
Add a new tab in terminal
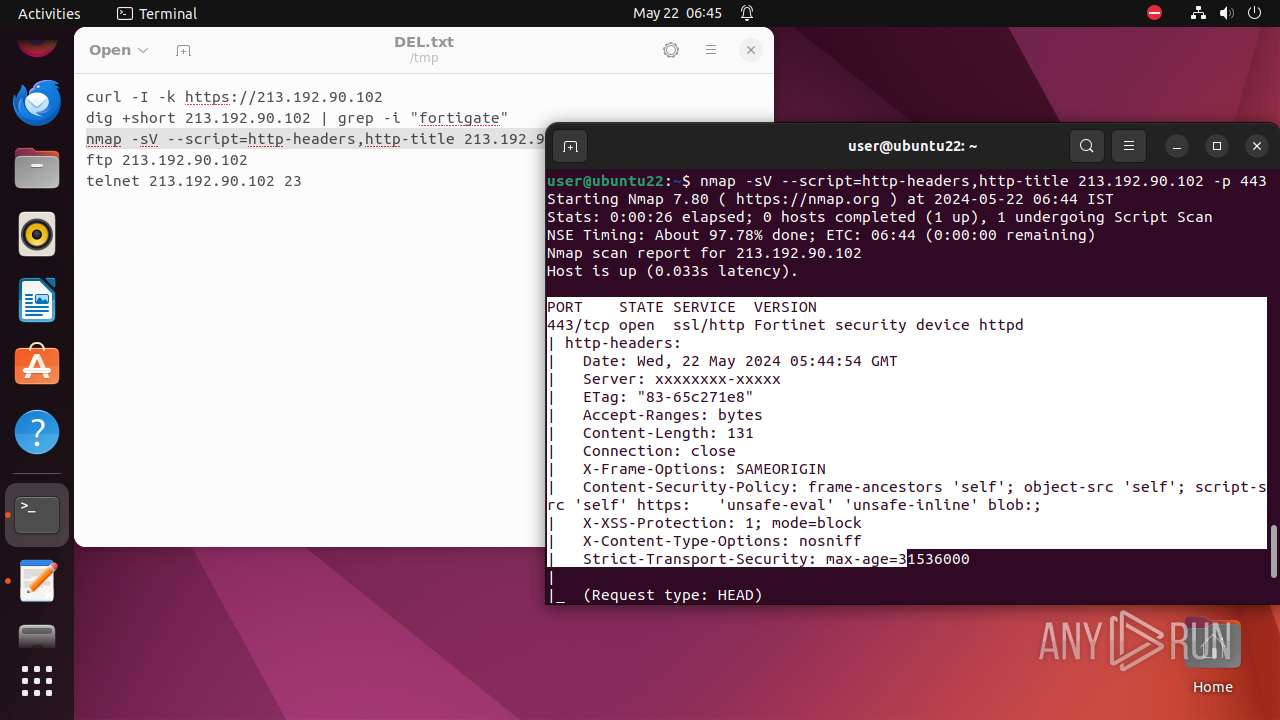click(x=570, y=146)
